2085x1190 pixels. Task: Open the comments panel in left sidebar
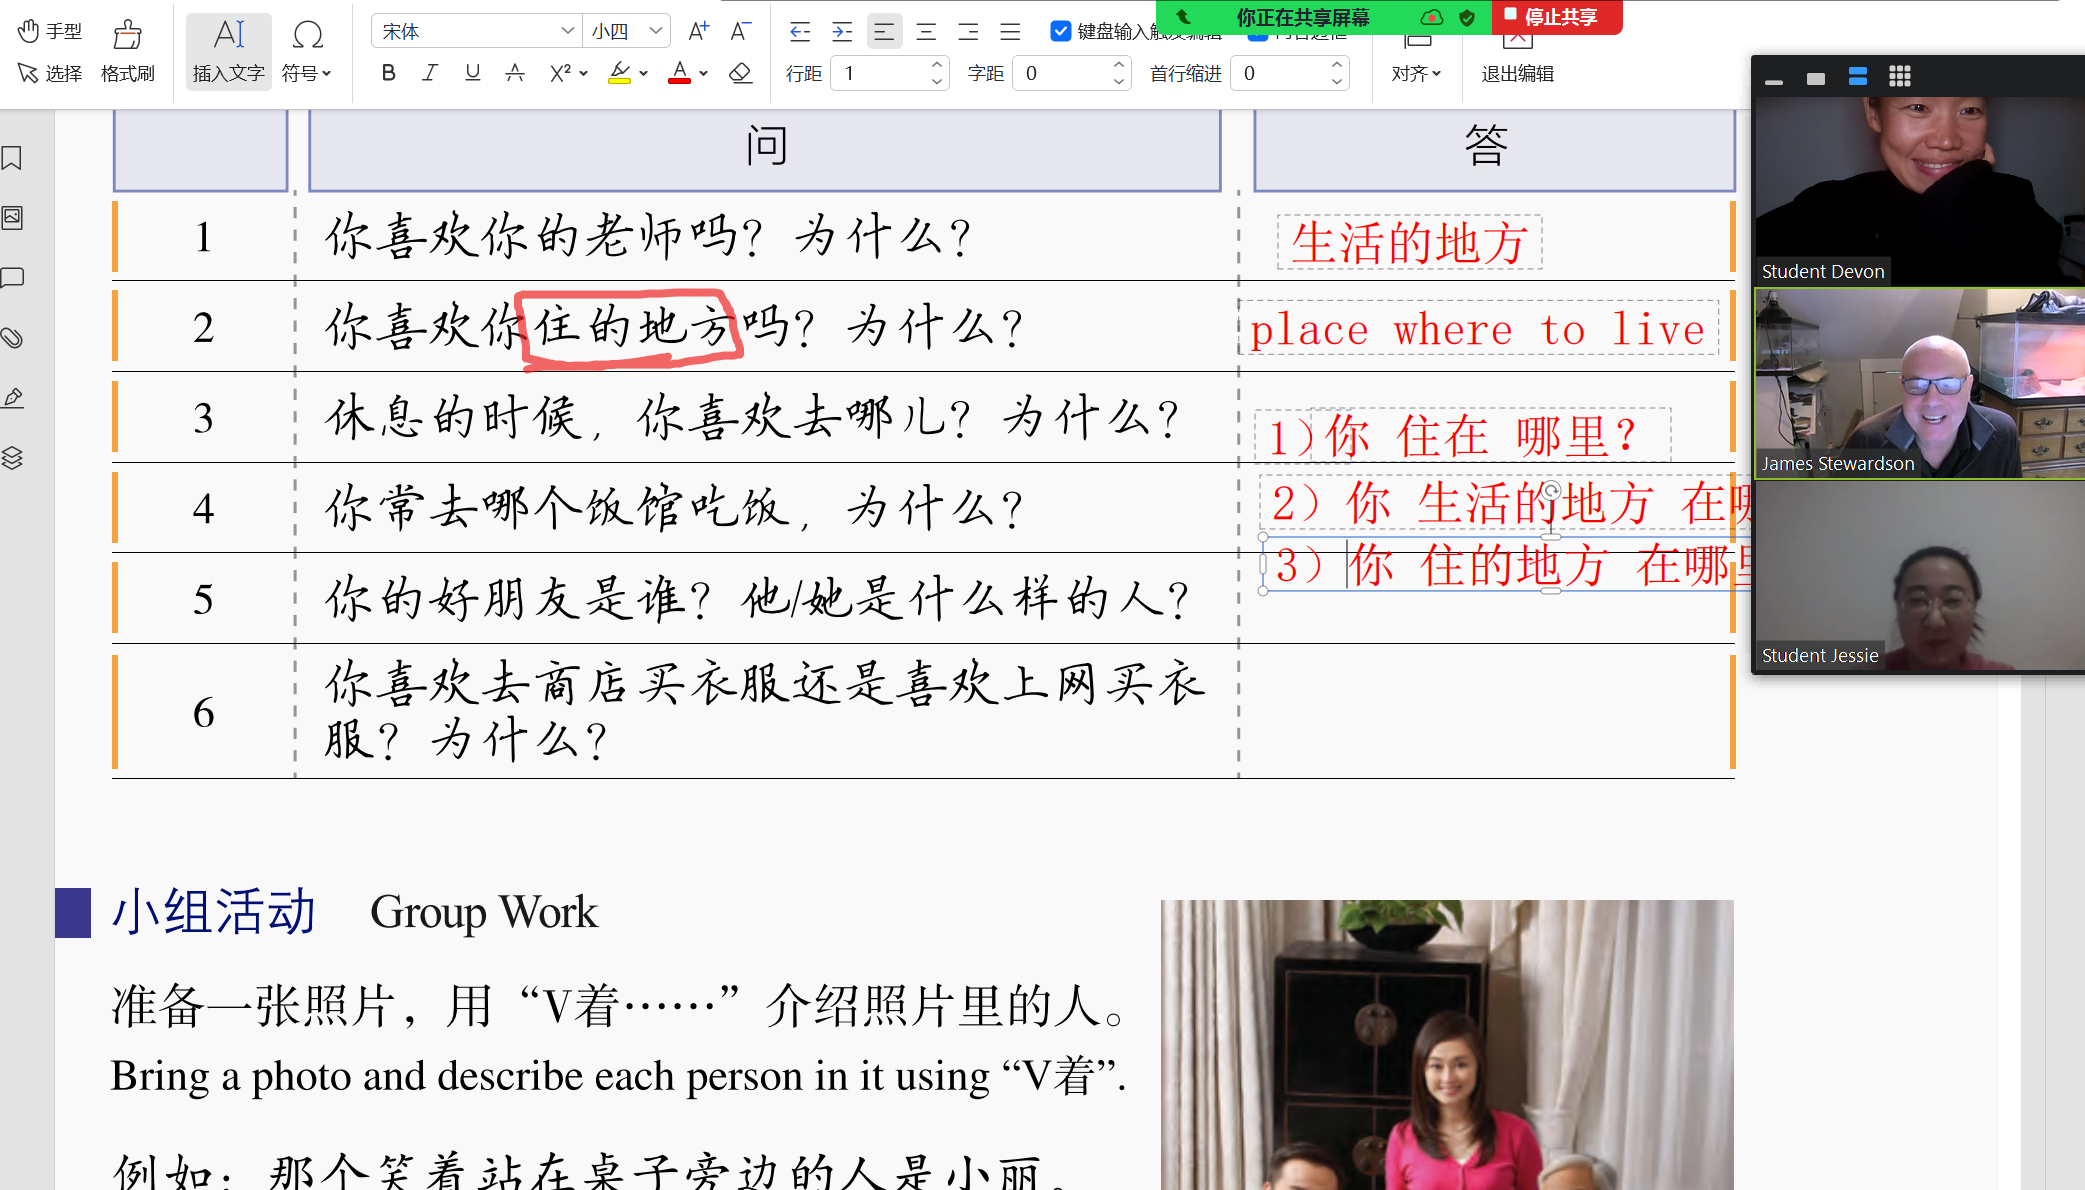tap(13, 278)
